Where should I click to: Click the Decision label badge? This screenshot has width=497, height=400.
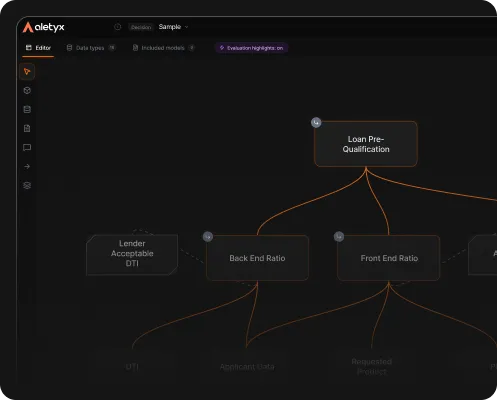tap(141, 27)
